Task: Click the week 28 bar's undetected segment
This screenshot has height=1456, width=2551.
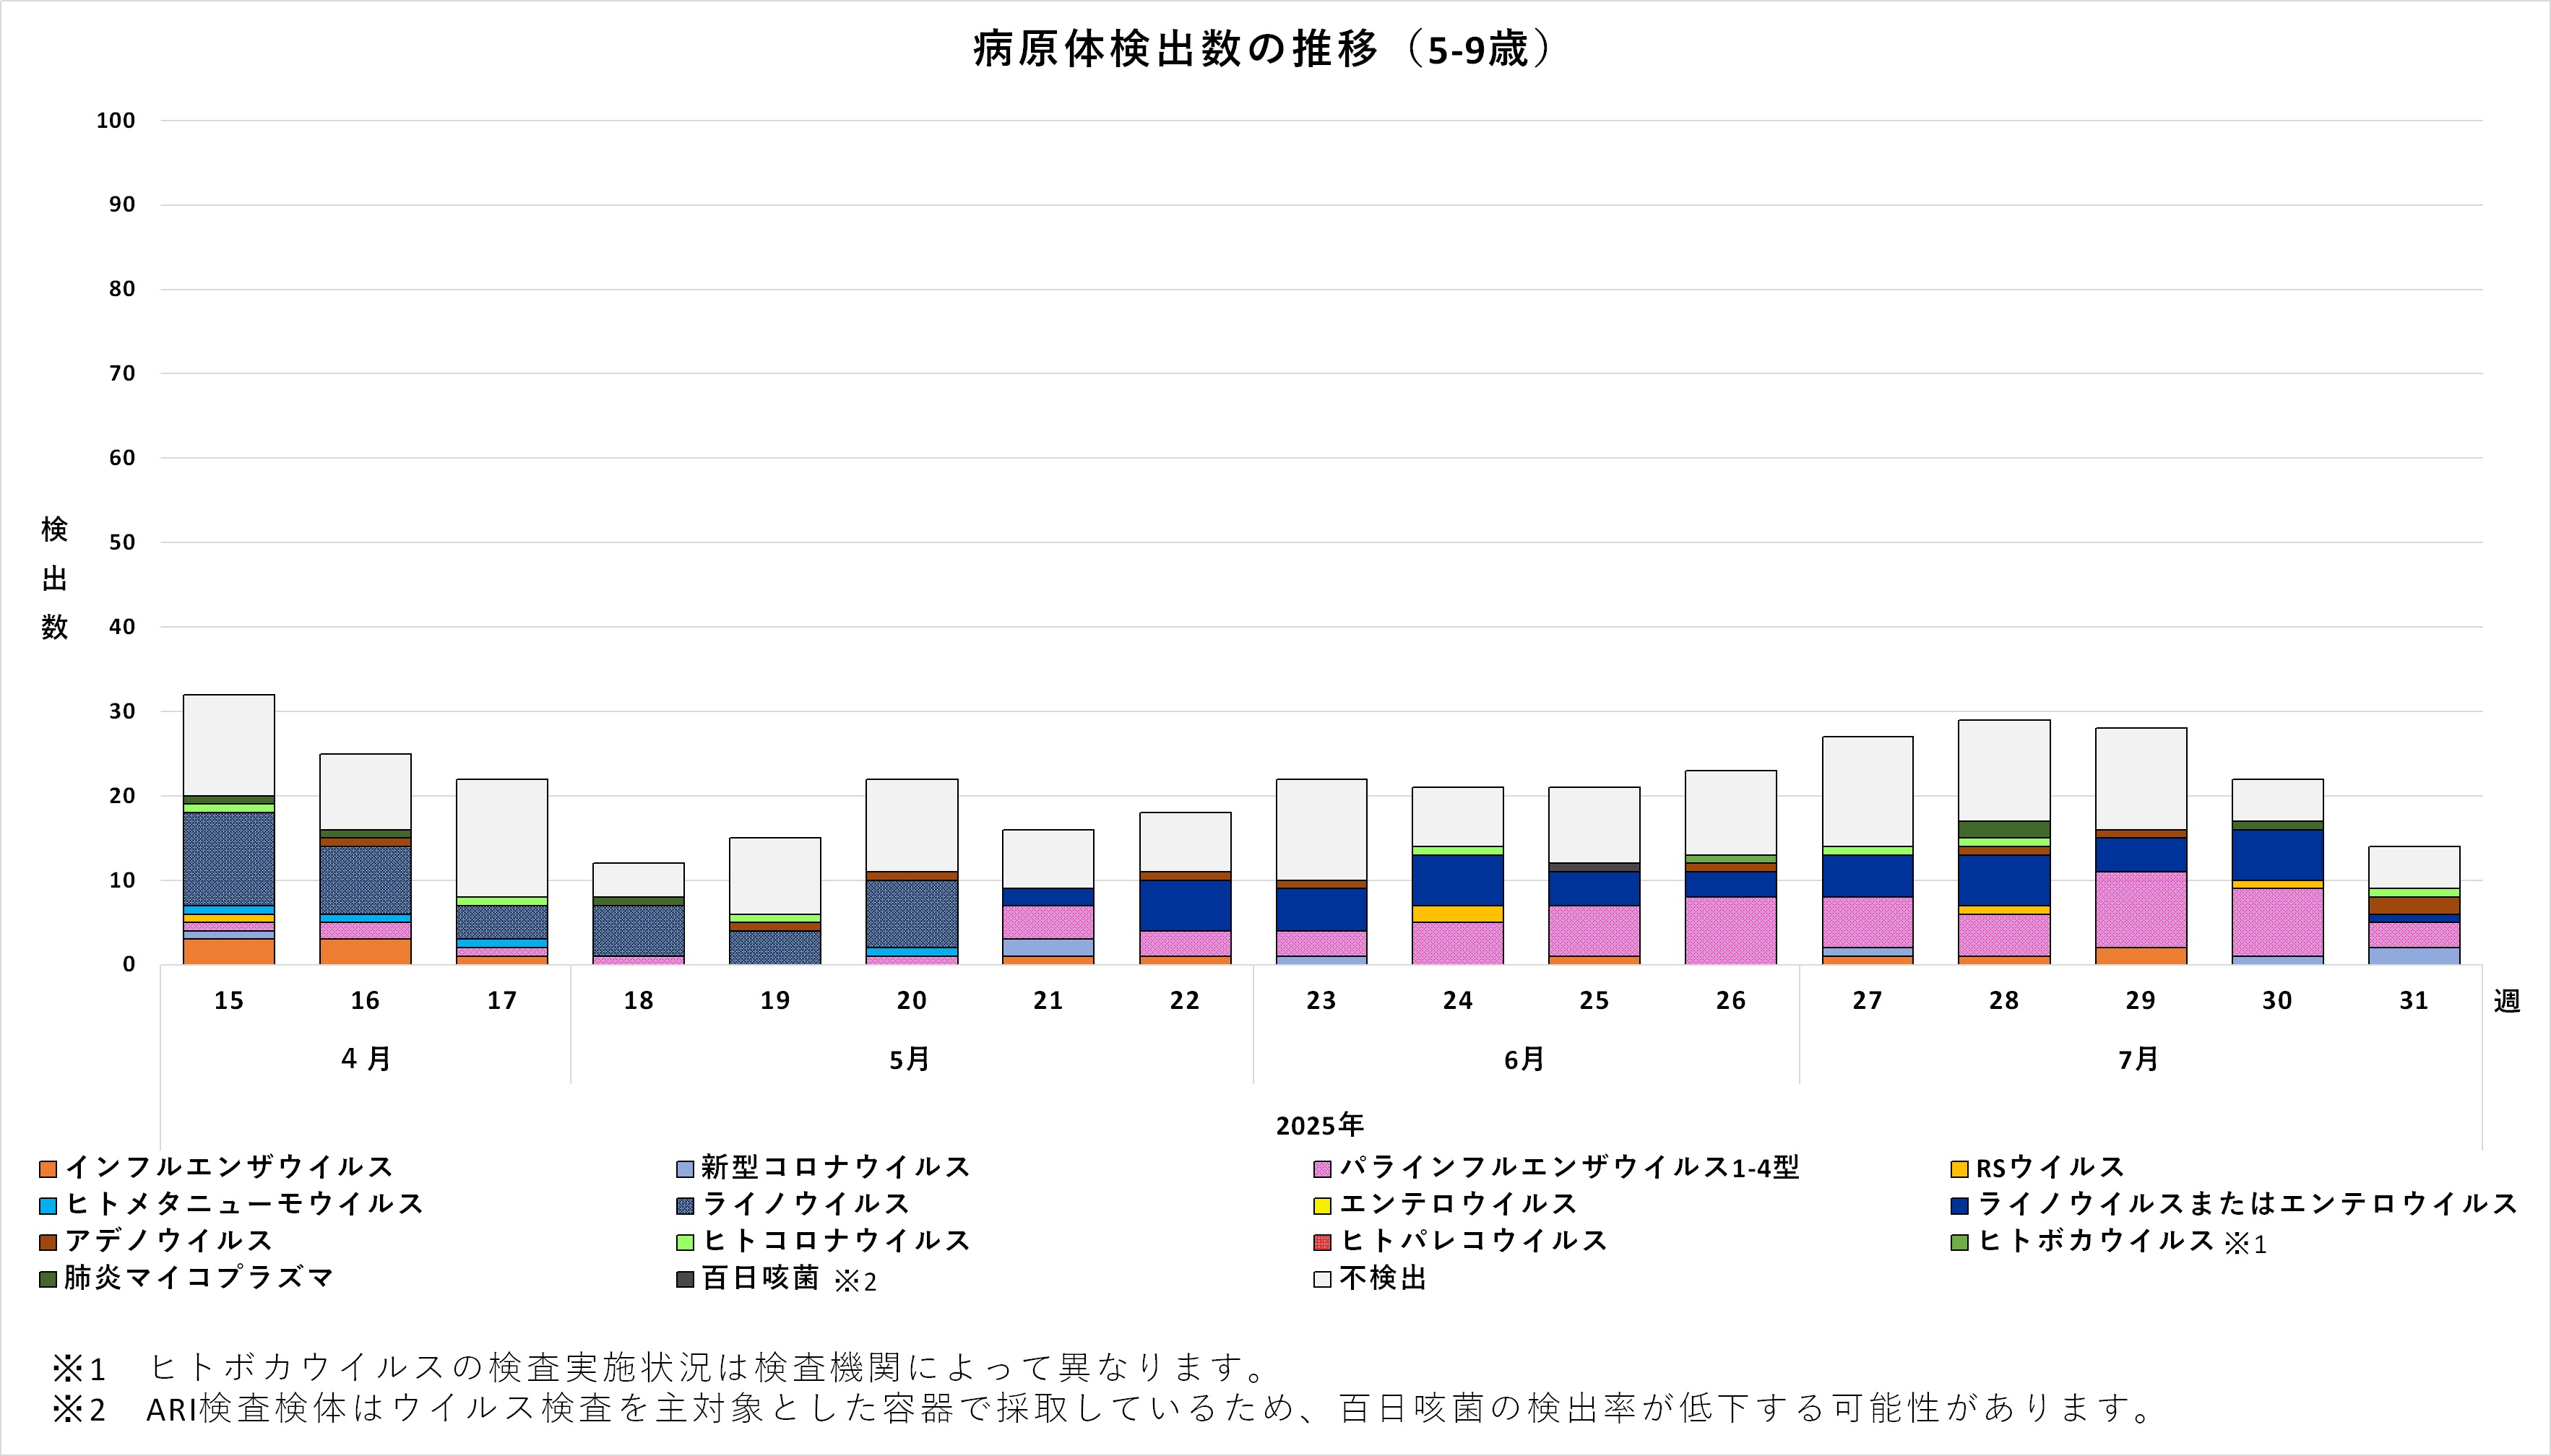Action: (2004, 770)
